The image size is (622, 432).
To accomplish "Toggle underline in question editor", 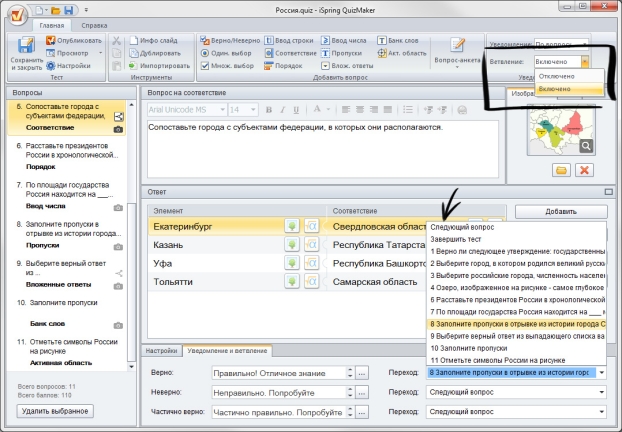I will [x=296, y=110].
